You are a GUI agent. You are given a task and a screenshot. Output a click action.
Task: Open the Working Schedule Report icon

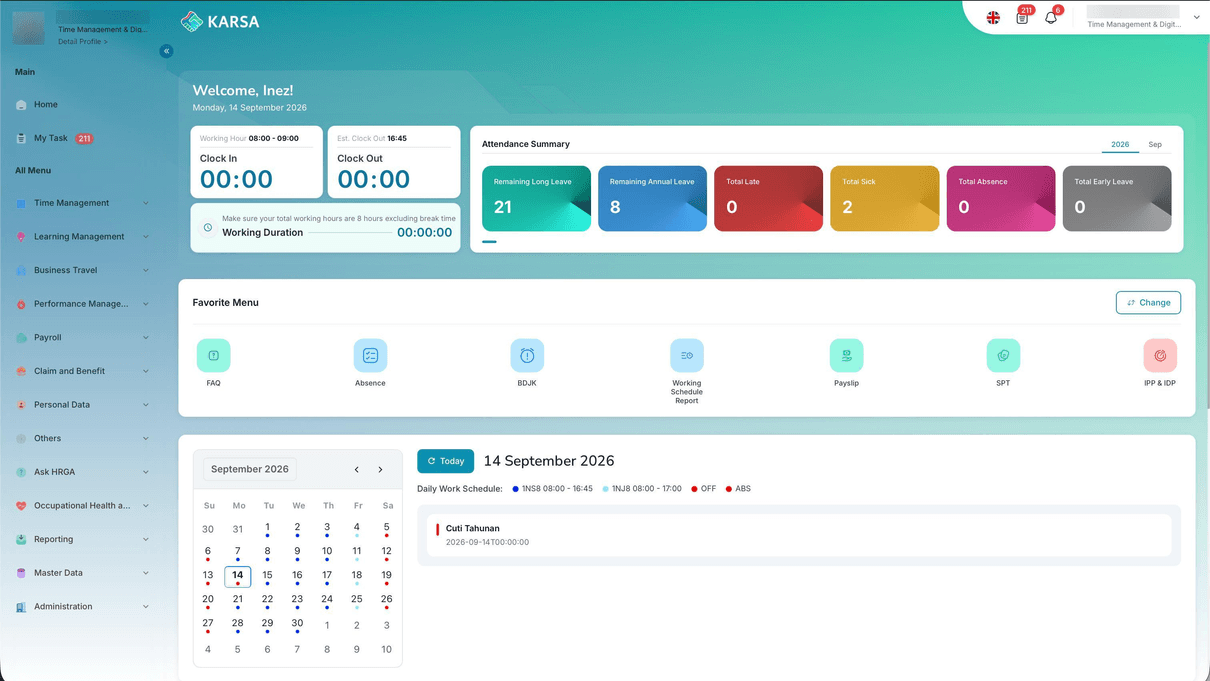pyautogui.click(x=687, y=355)
